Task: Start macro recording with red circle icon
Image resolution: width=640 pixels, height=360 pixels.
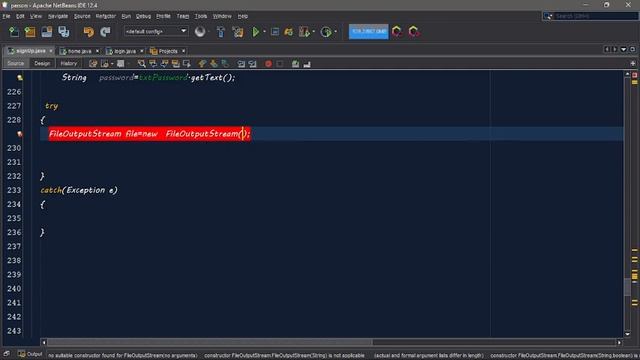Action: click(x=268, y=64)
